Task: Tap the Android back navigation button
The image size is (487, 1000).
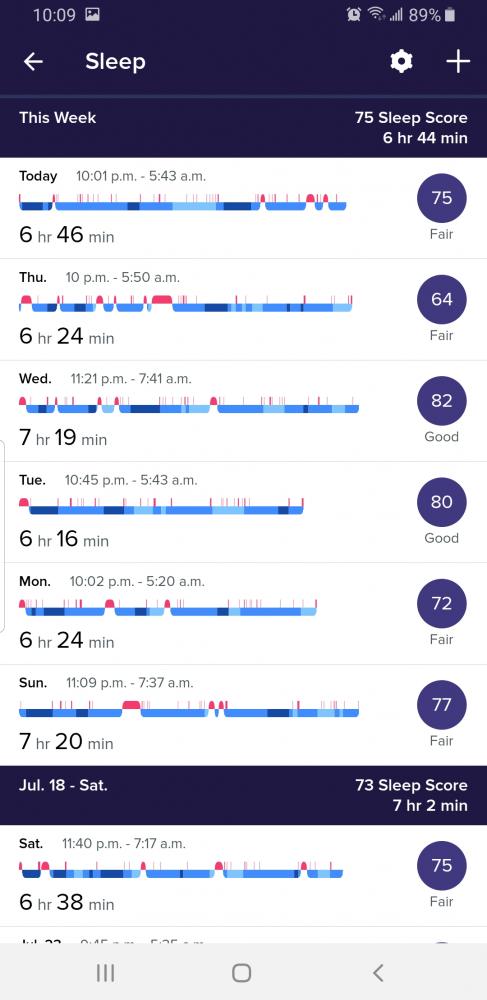Action: (x=378, y=973)
